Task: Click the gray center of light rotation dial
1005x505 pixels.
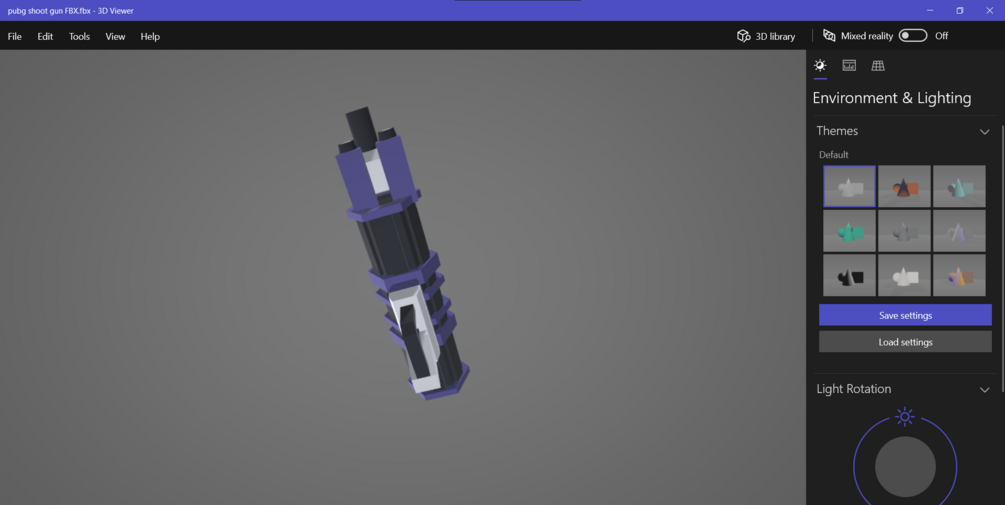Action: pos(905,467)
